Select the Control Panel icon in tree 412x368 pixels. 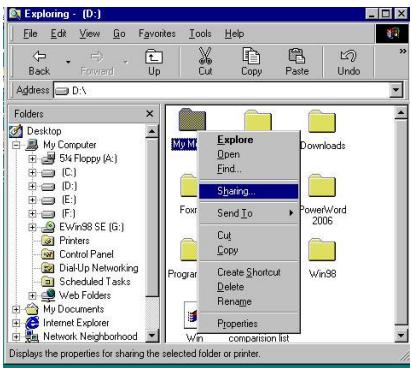[48, 254]
